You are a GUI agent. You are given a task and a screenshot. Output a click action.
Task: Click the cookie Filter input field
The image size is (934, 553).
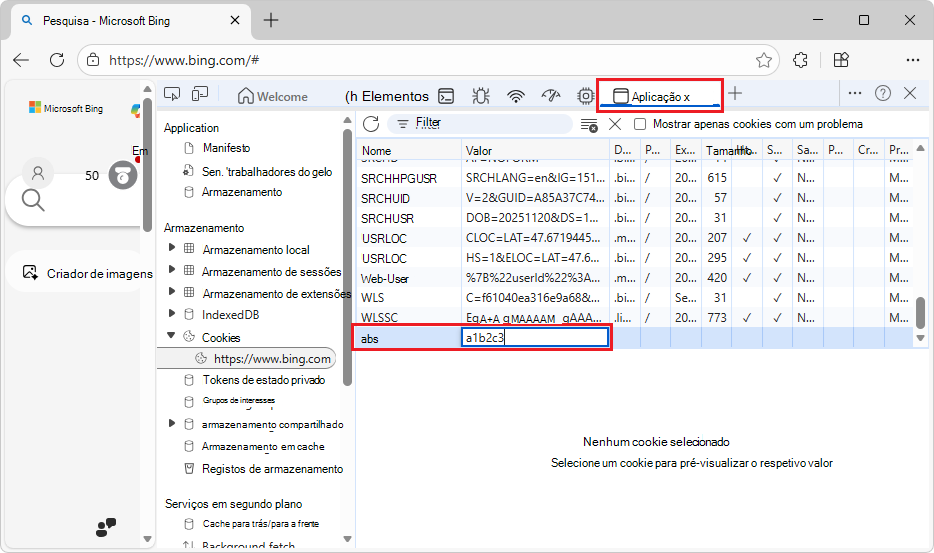click(x=480, y=123)
